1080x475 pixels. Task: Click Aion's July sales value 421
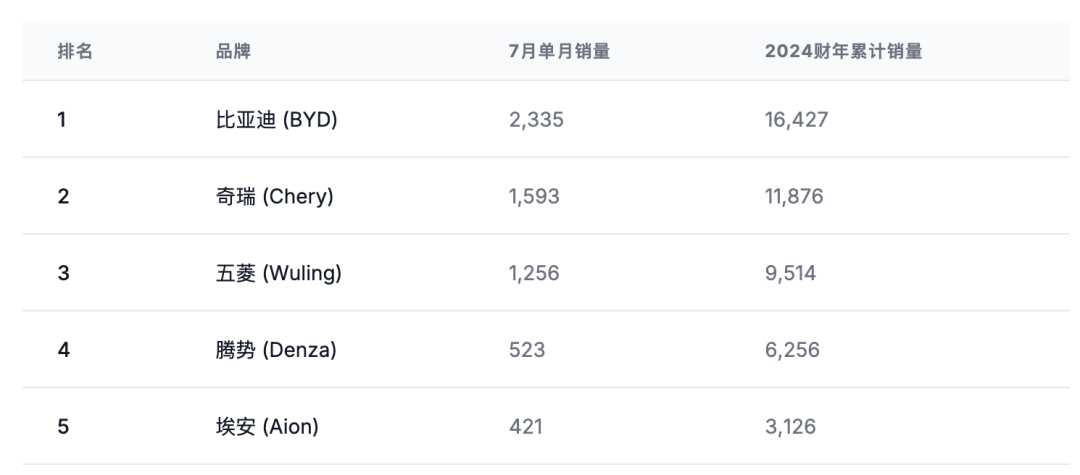[x=525, y=427]
